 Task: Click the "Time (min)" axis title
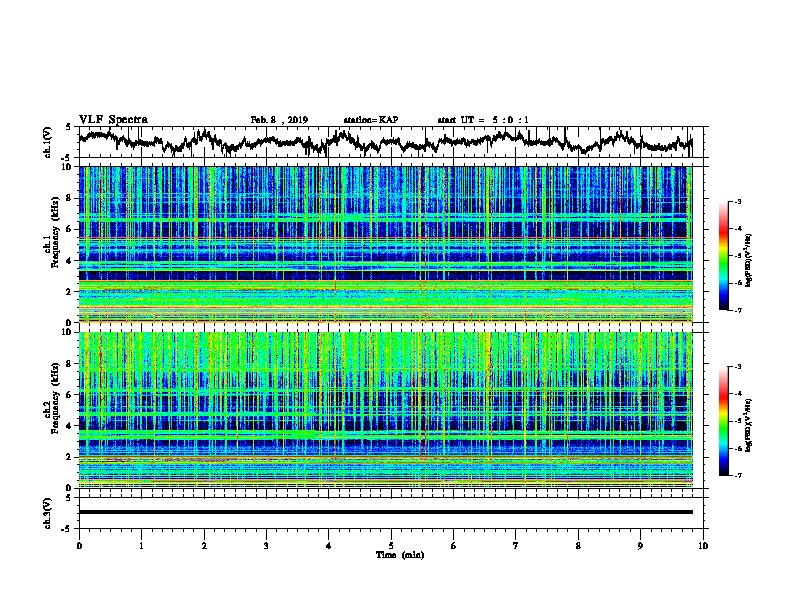tap(400, 555)
